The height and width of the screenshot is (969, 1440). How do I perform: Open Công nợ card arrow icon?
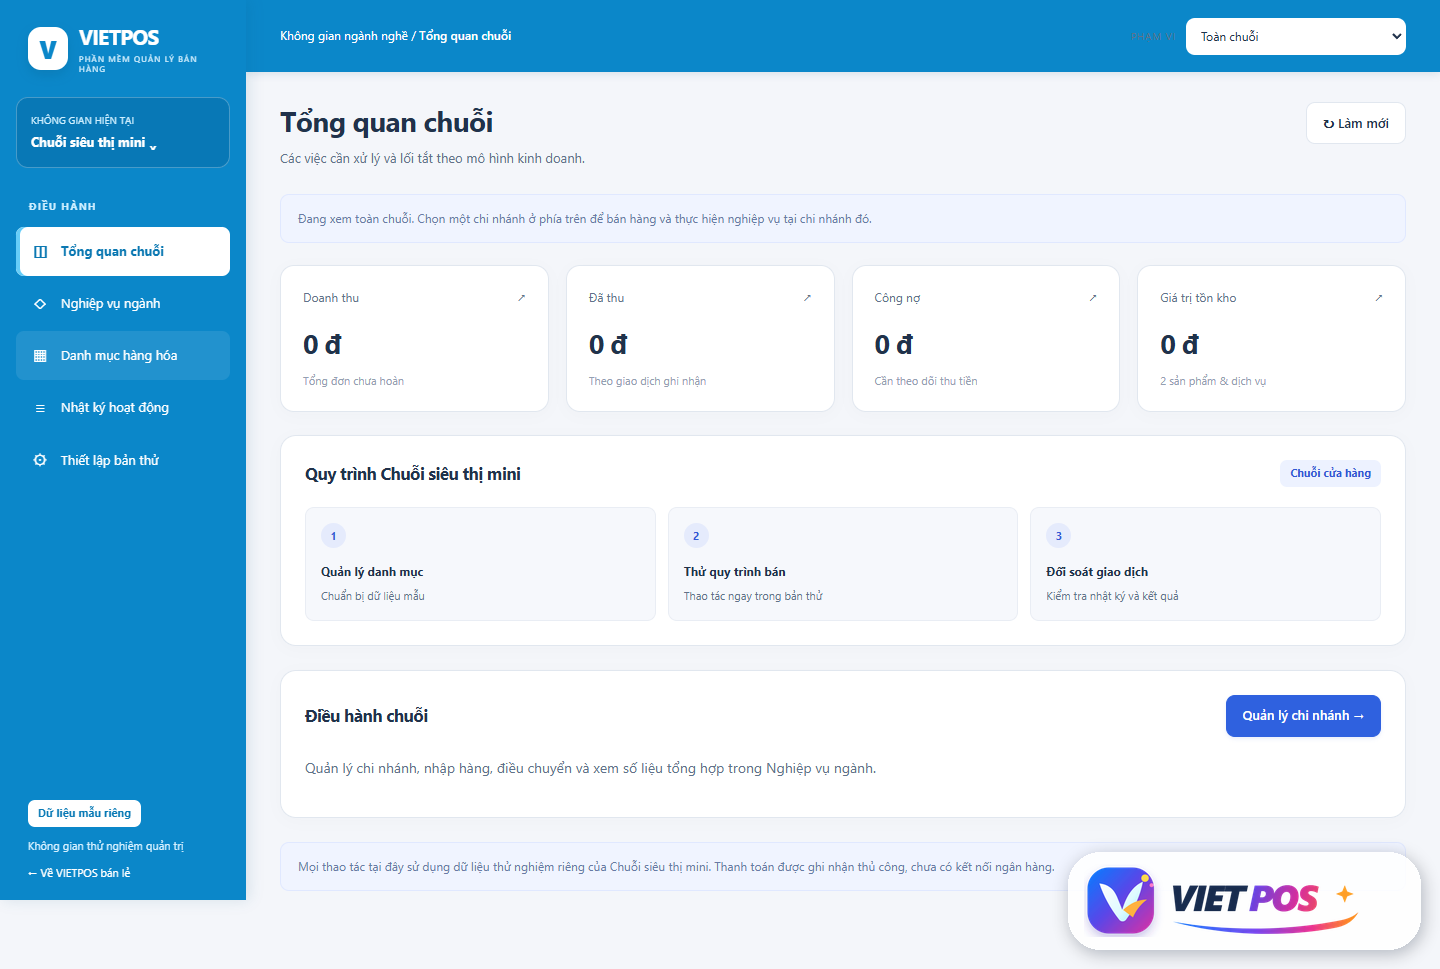pos(1093,298)
